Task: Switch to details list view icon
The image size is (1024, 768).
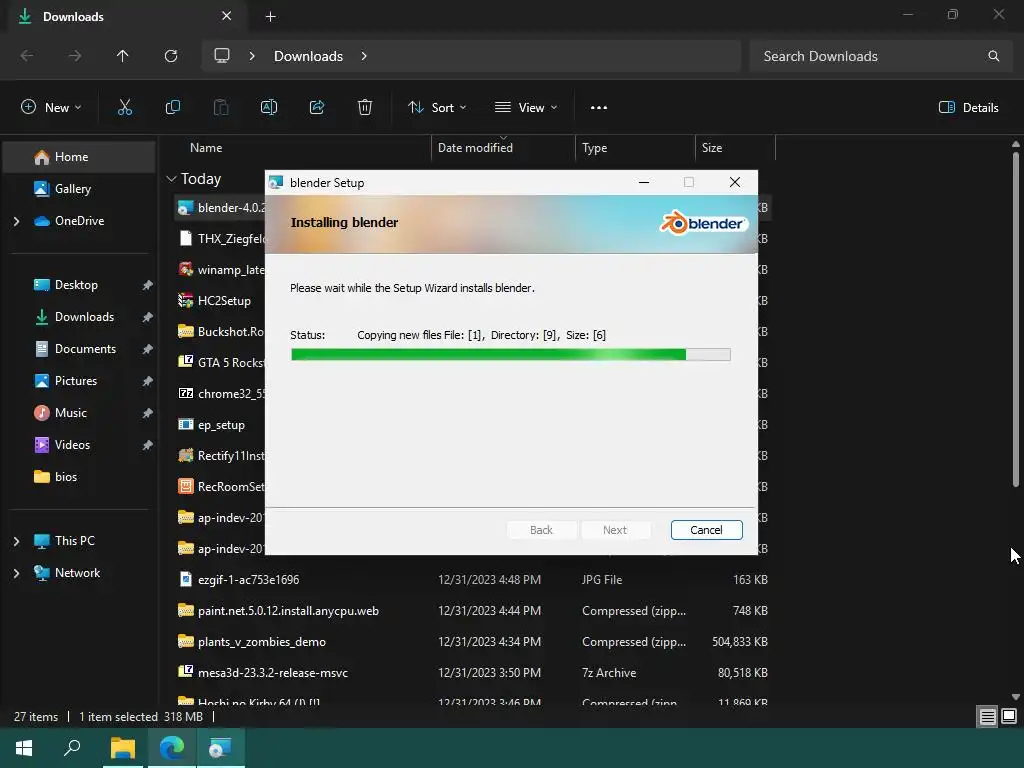Action: [987, 717]
